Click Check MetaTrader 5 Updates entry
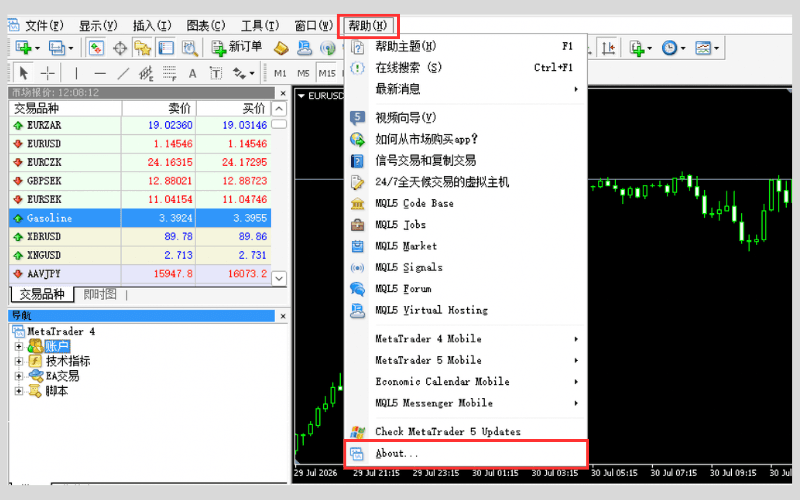Screen dimensions: 800x500 (466, 432)
